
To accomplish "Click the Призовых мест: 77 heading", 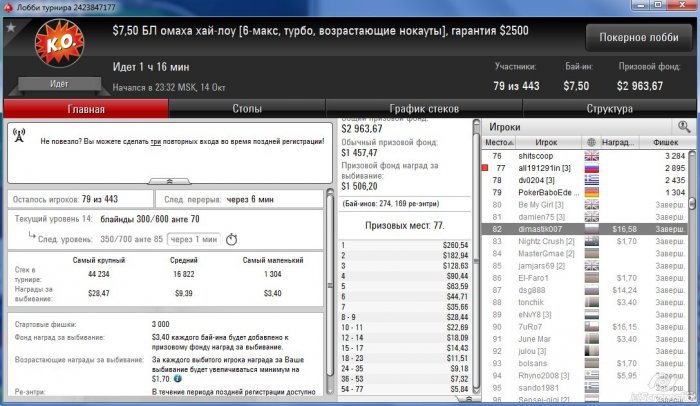I will (404, 226).
